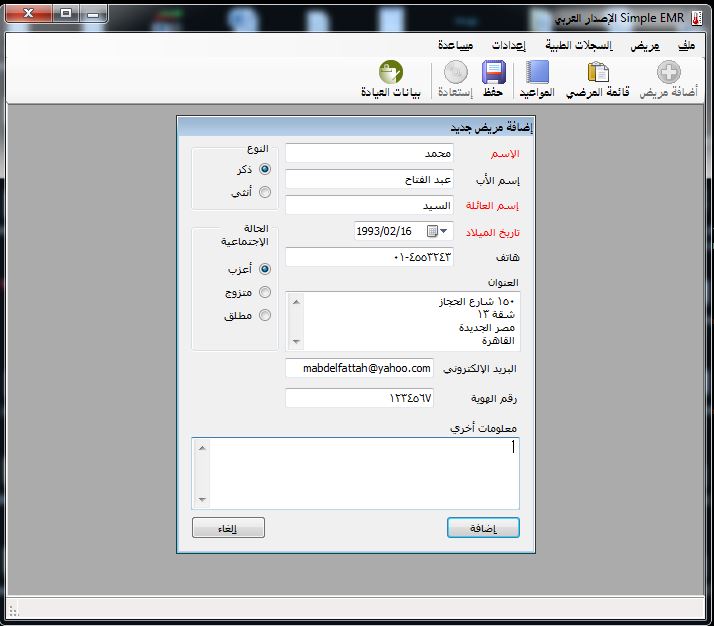Open the Settings (إعدادات) menu
Image resolution: width=714 pixels, height=626 pixels.
click(x=509, y=45)
